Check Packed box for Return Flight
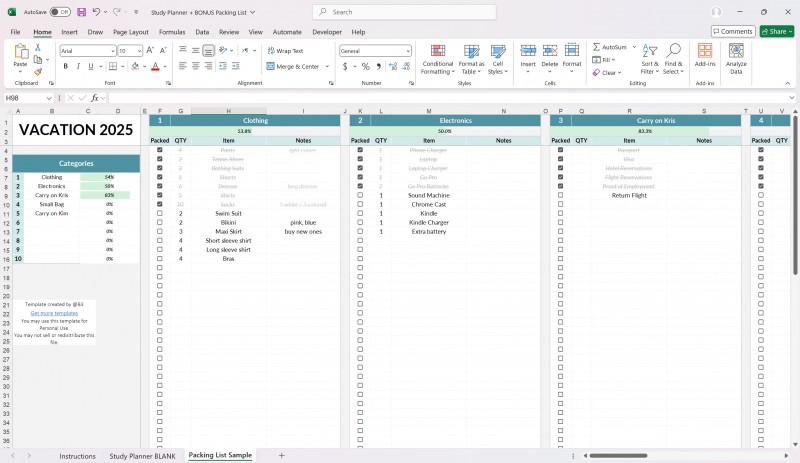800x463 pixels. pyautogui.click(x=561, y=195)
